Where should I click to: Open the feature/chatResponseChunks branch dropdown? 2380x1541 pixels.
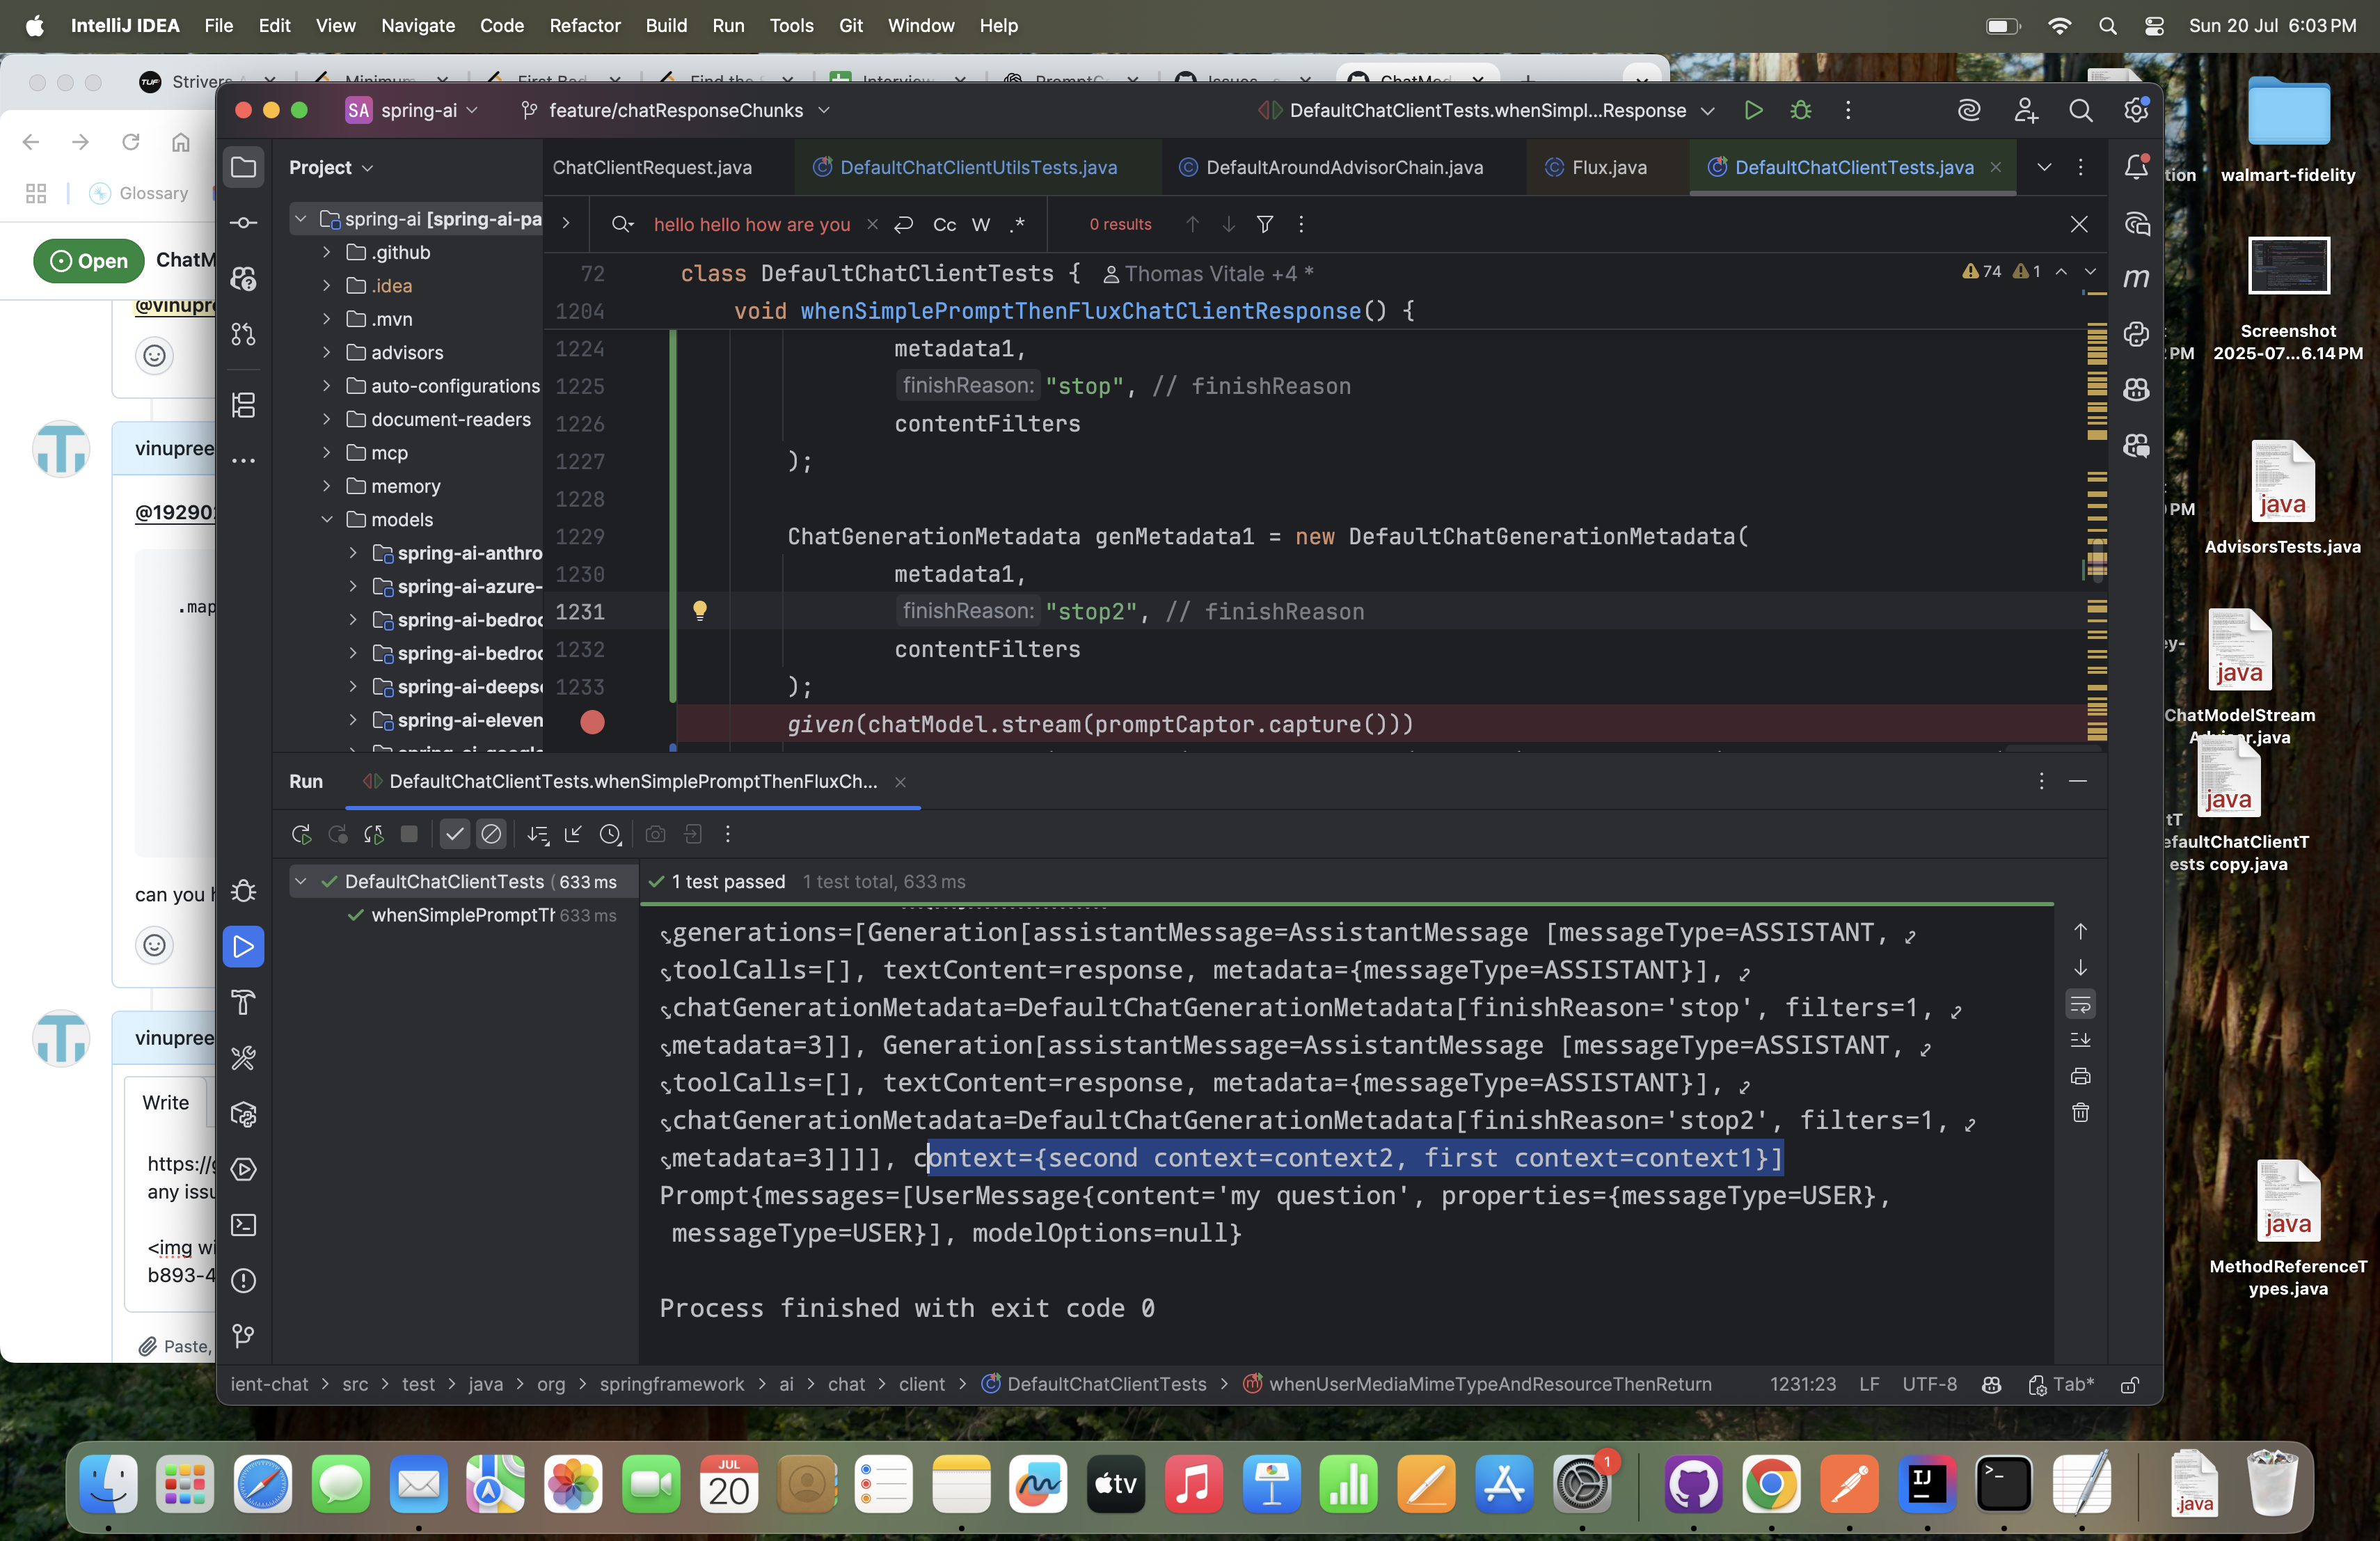(675, 110)
